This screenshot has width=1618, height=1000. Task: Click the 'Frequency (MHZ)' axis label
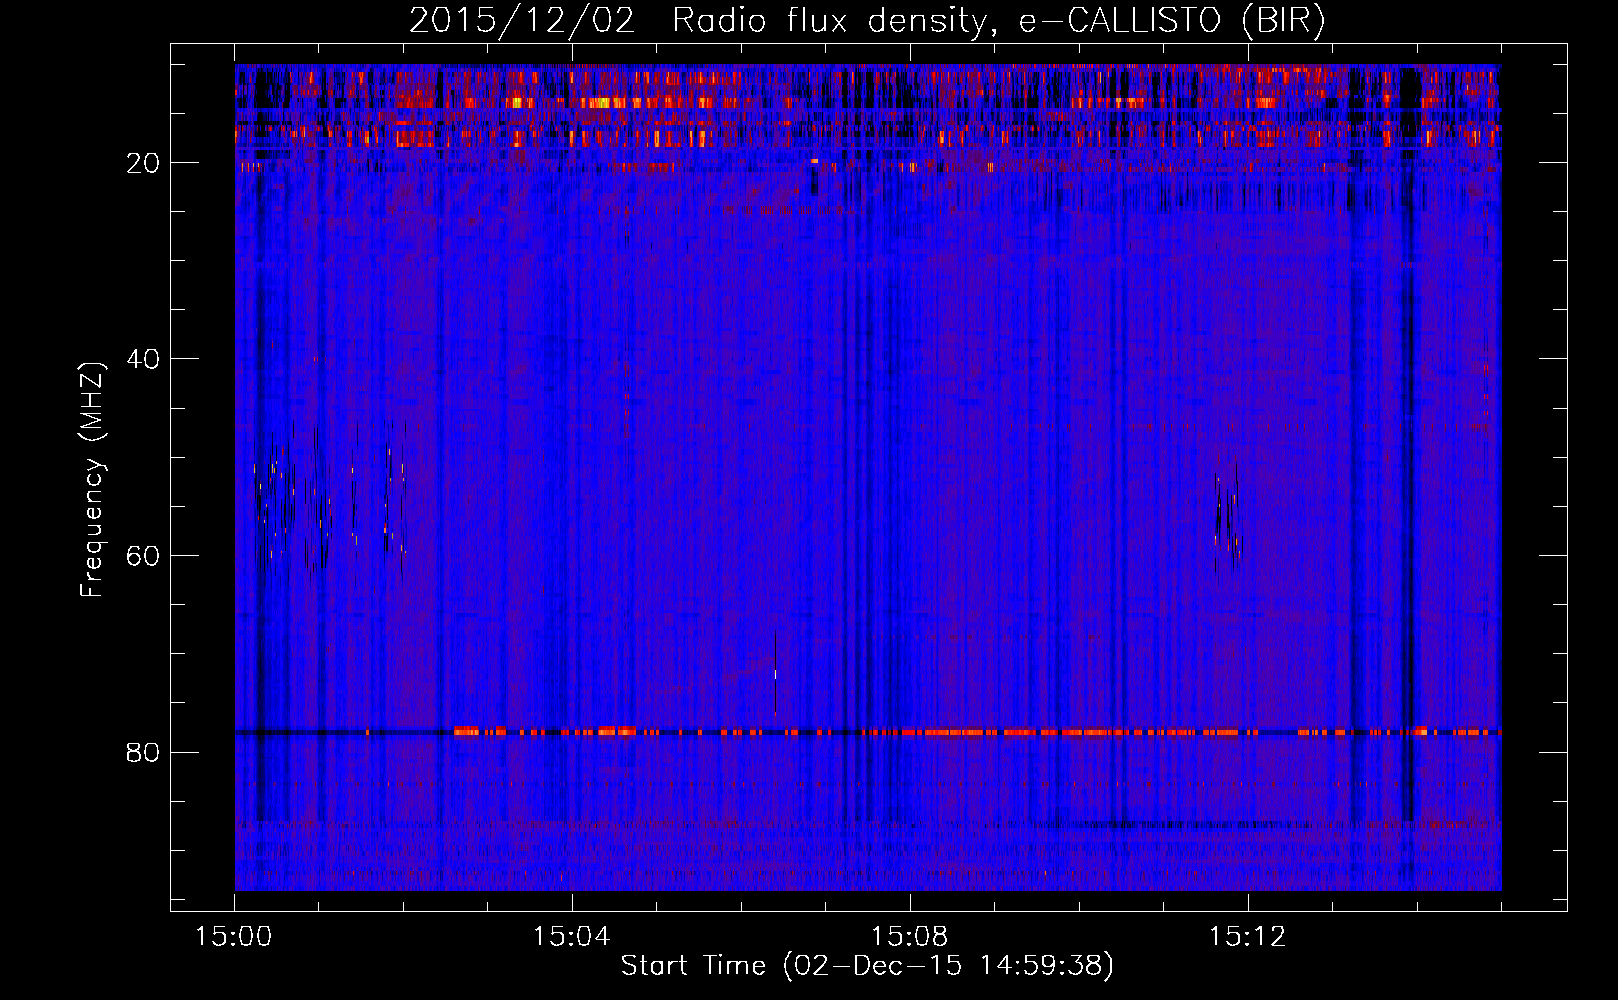click(x=92, y=480)
